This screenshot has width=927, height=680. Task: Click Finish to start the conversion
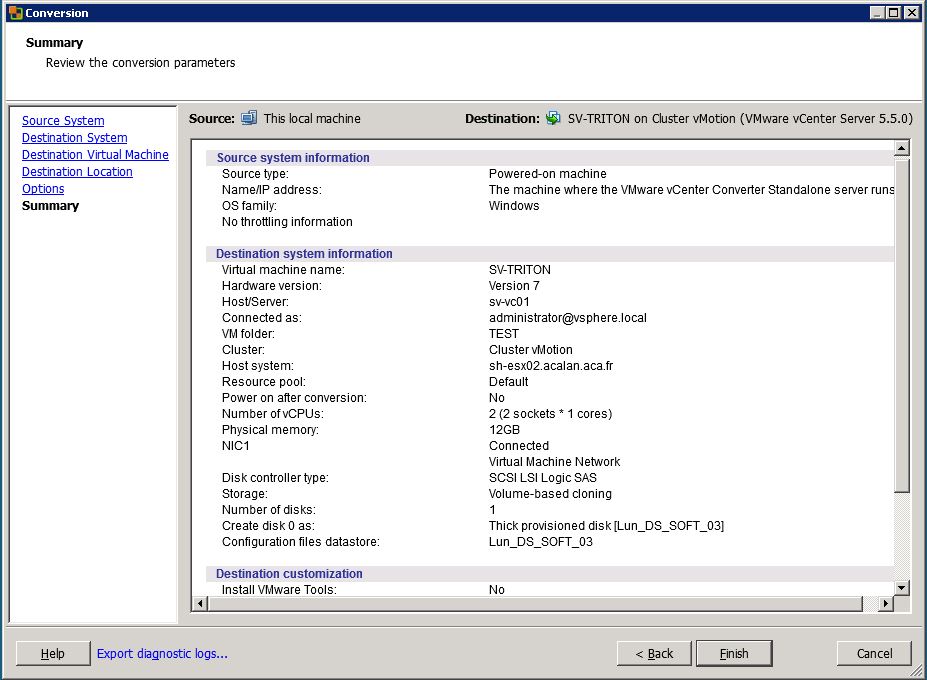coord(734,653)
